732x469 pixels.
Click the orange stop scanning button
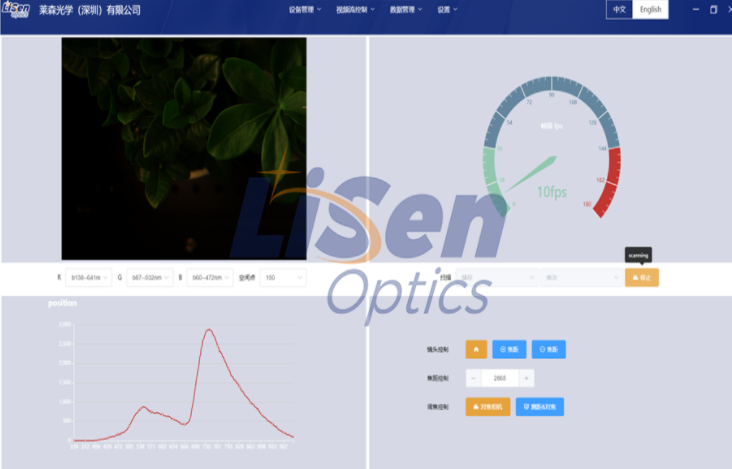[641, 277]
